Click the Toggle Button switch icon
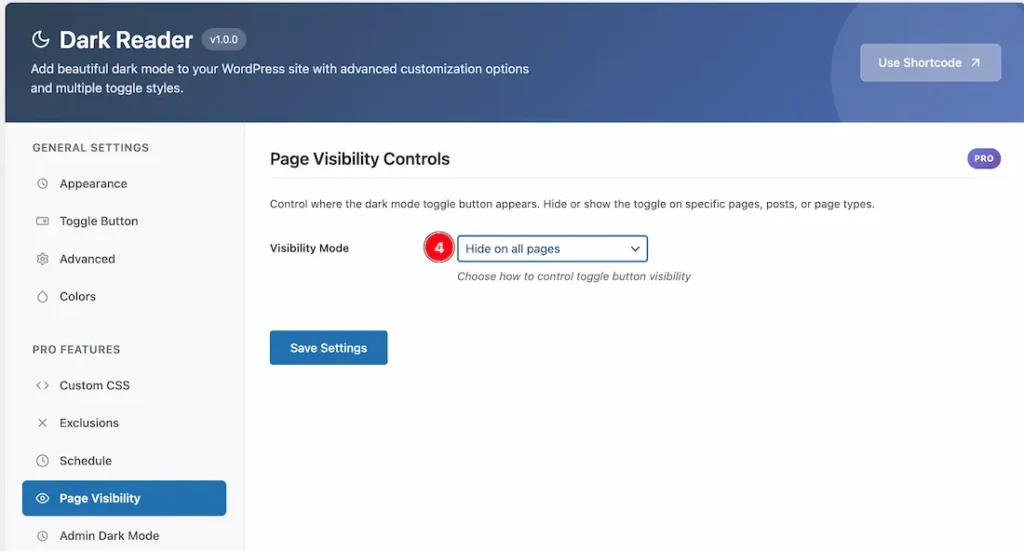The image size is (1024, 551). point(42,221)
